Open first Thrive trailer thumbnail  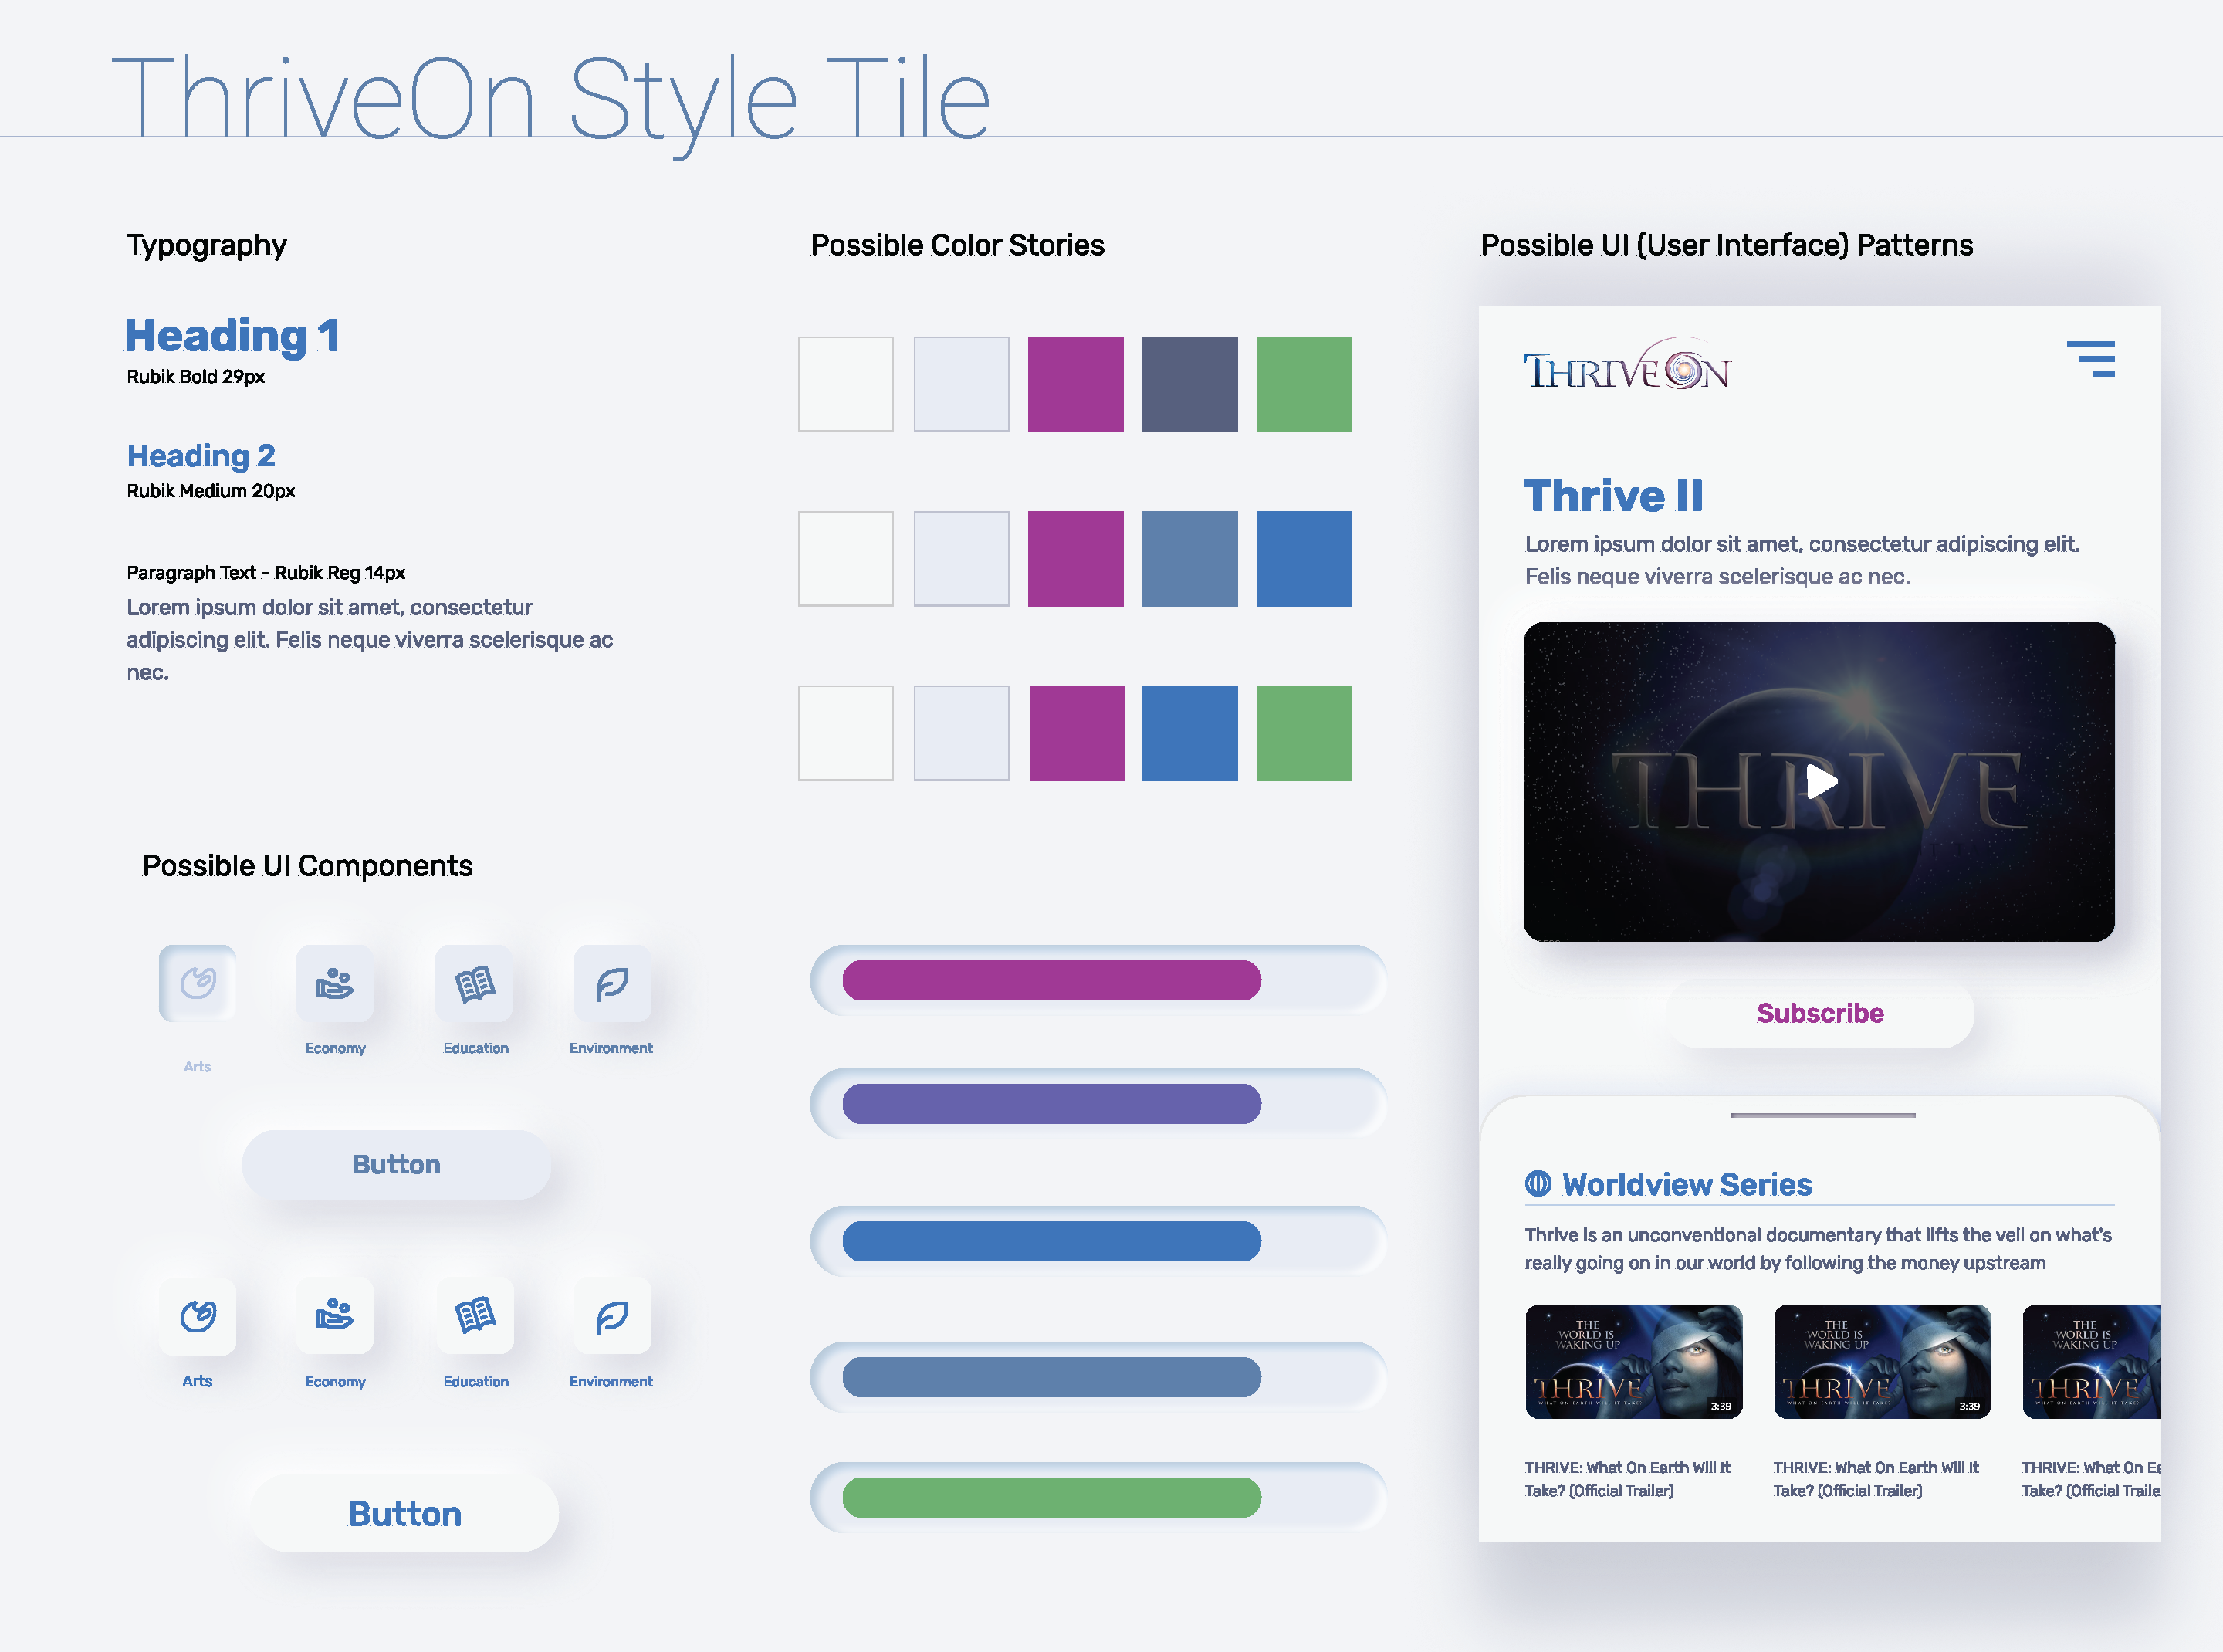click(x=1633, y=1361)
